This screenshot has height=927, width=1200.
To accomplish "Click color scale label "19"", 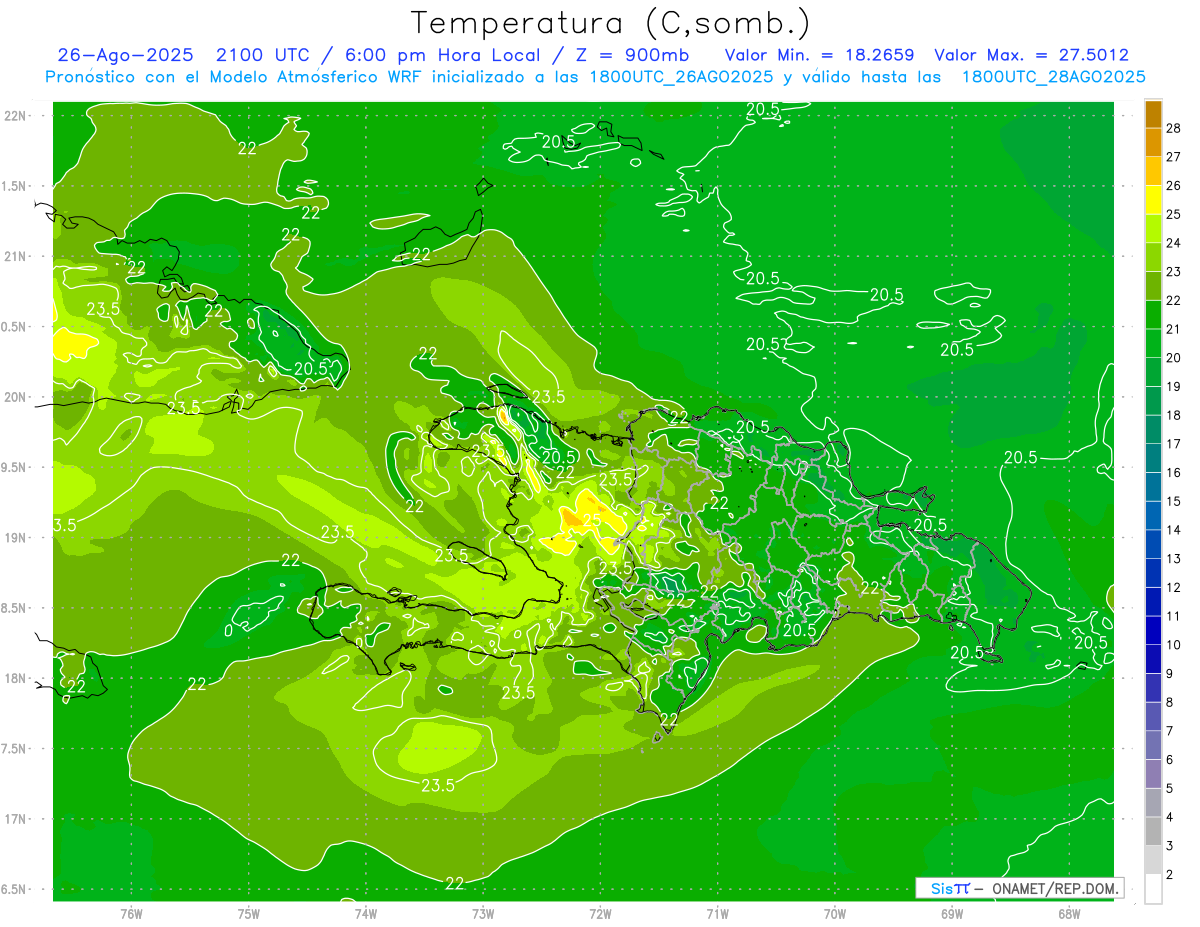I will tap(1174, 386).
